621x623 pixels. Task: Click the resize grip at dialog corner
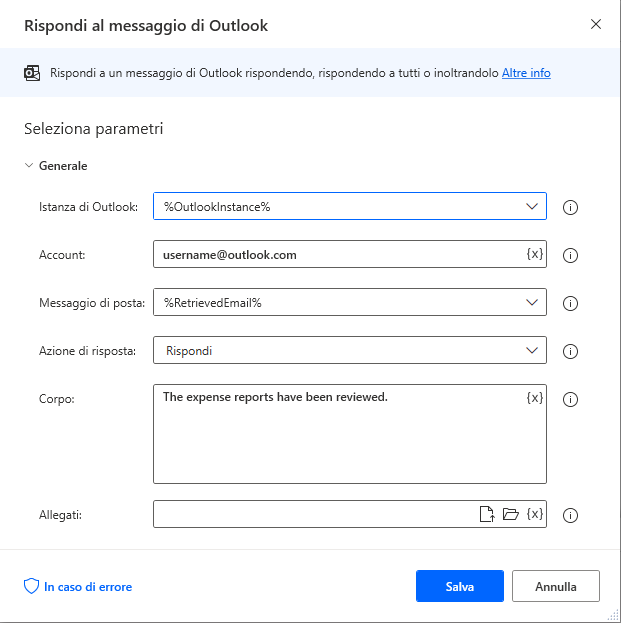pyautogui.click(x=613, y=615)
